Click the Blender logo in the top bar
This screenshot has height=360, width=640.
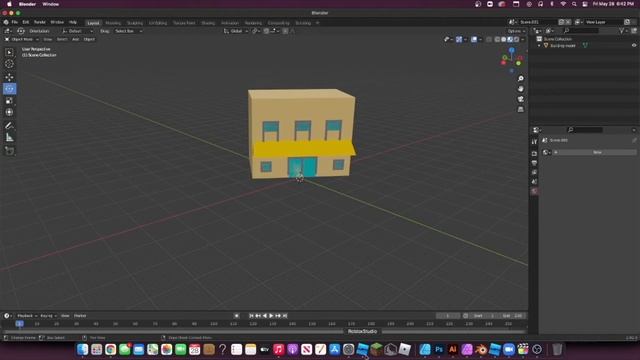pos(6,22)
